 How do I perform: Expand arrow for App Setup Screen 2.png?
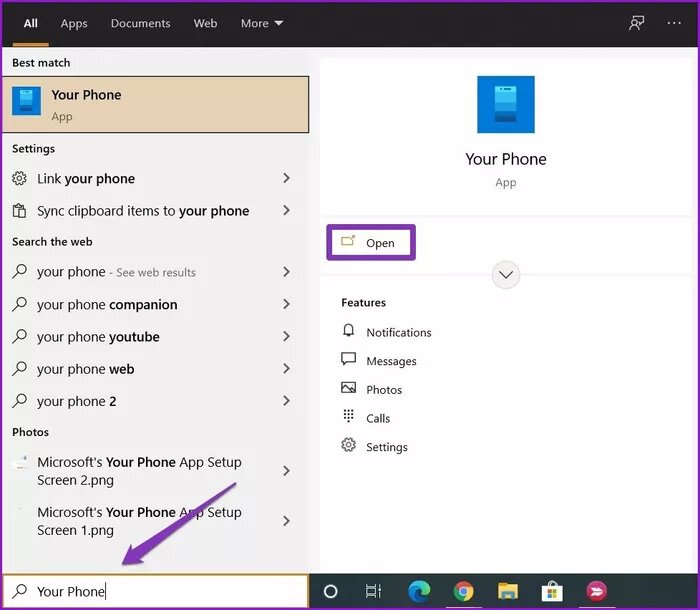286,471
